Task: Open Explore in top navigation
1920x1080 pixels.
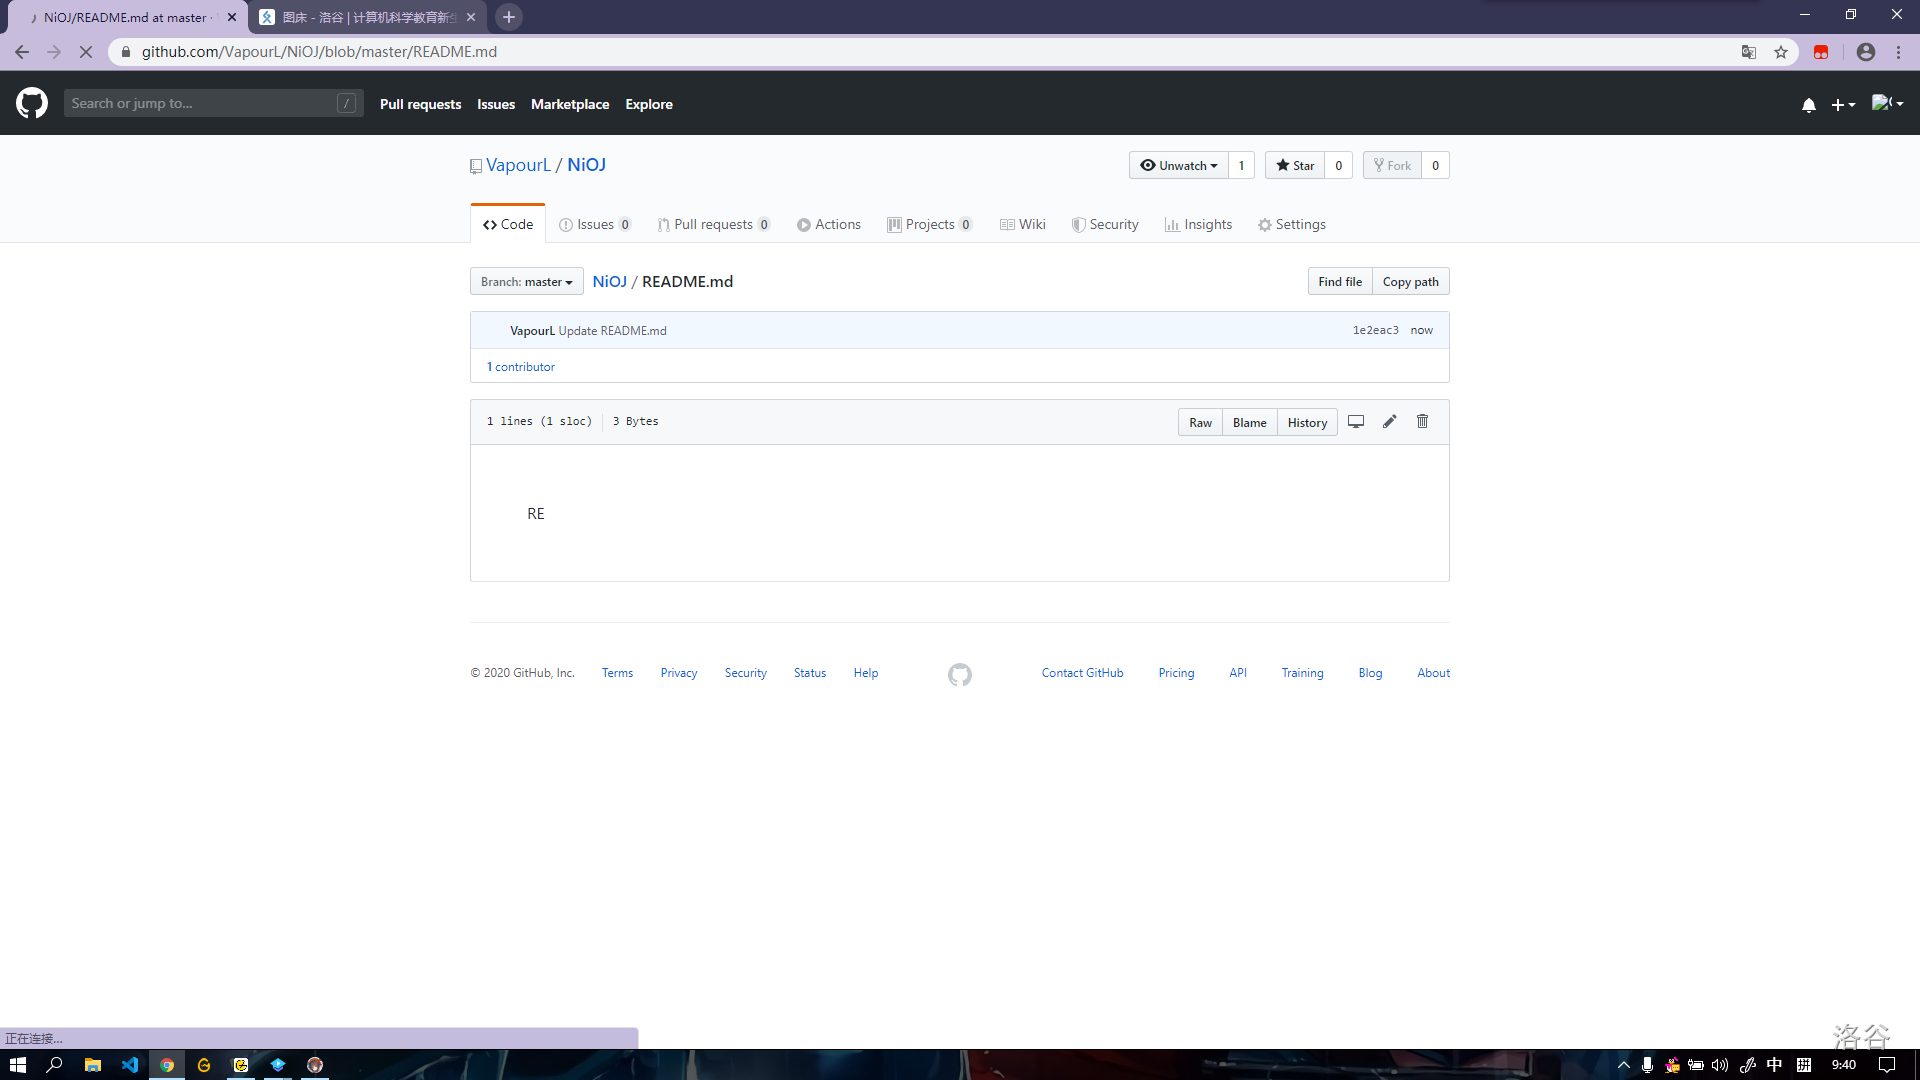Action: click(649, 104)
